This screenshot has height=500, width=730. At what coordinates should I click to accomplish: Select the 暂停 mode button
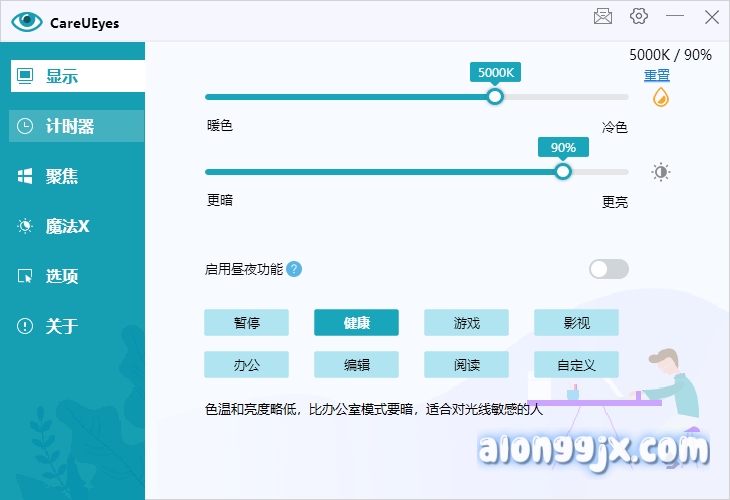[x=246, y=323]
